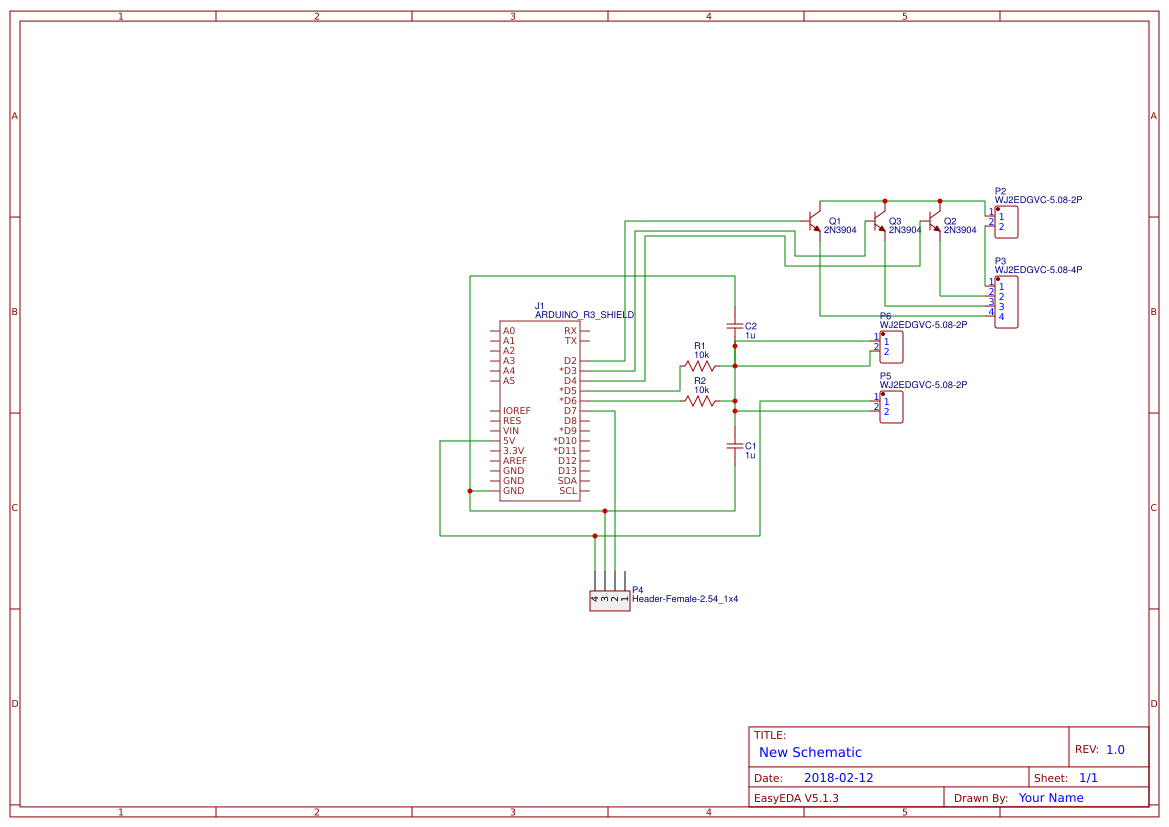Select connector P6 symbol

point(891,345)
